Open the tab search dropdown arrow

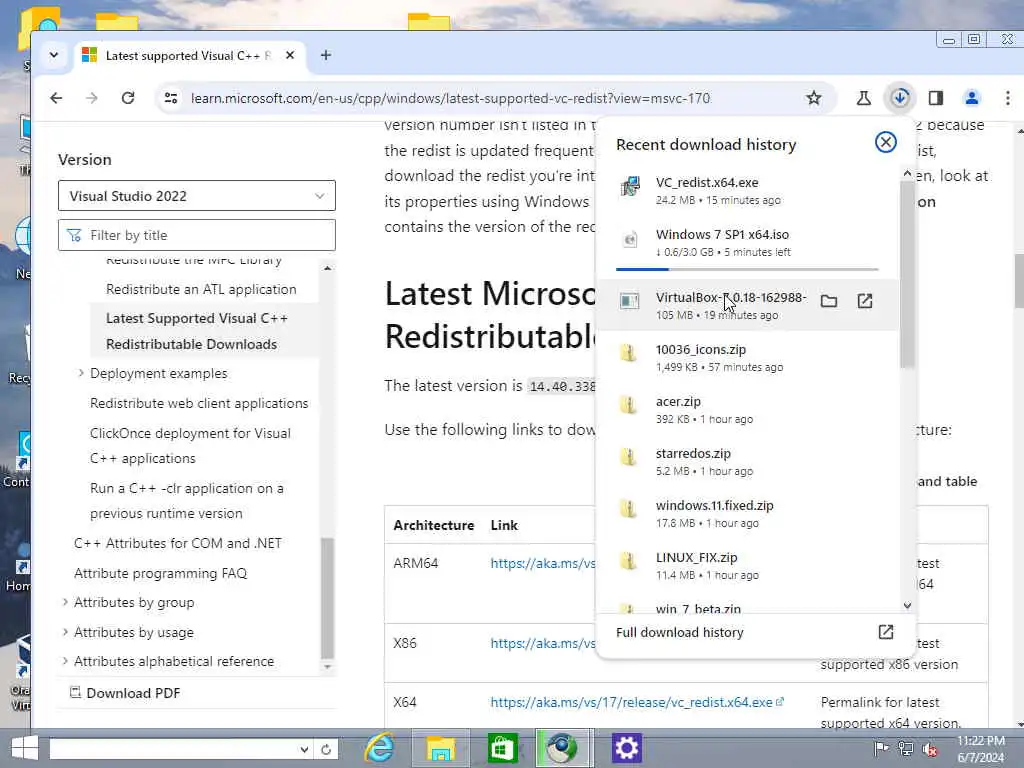[x=54, y=56]
